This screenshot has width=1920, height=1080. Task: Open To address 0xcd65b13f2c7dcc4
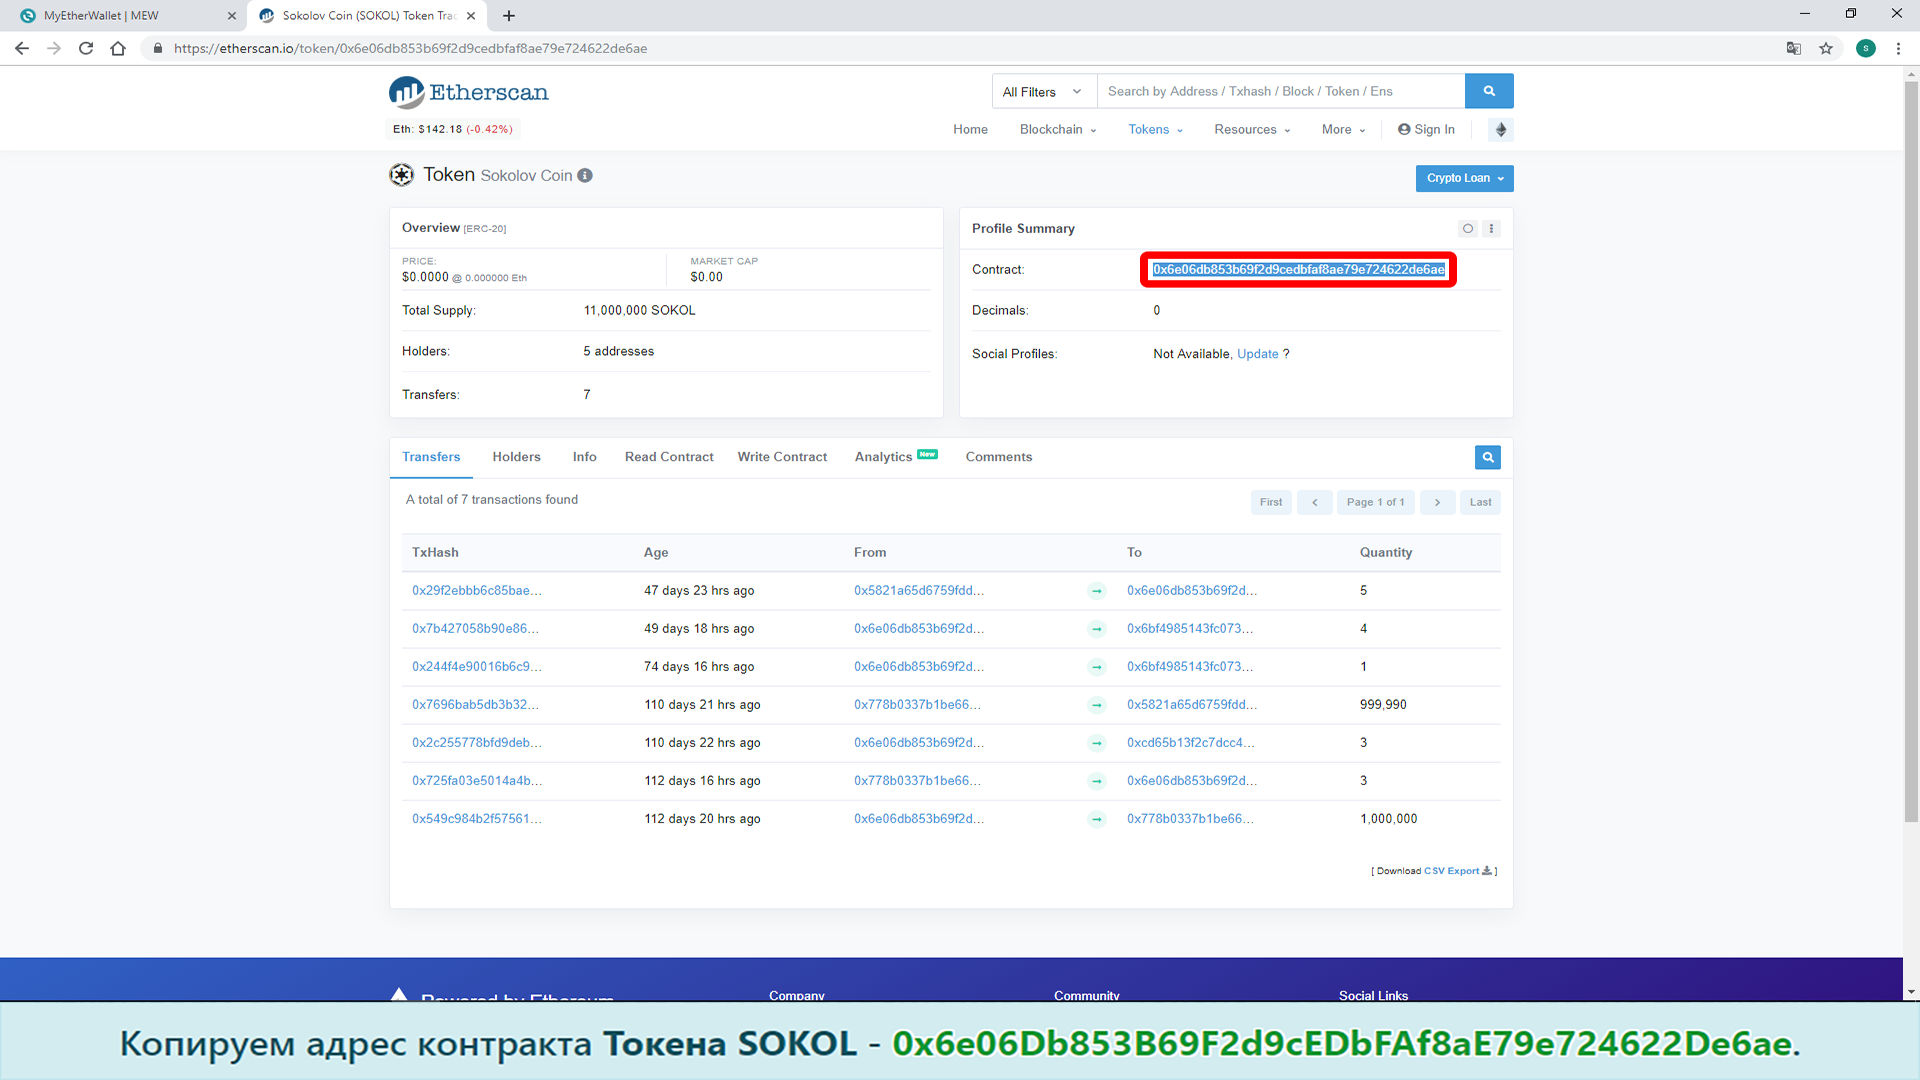point(1190,743)
